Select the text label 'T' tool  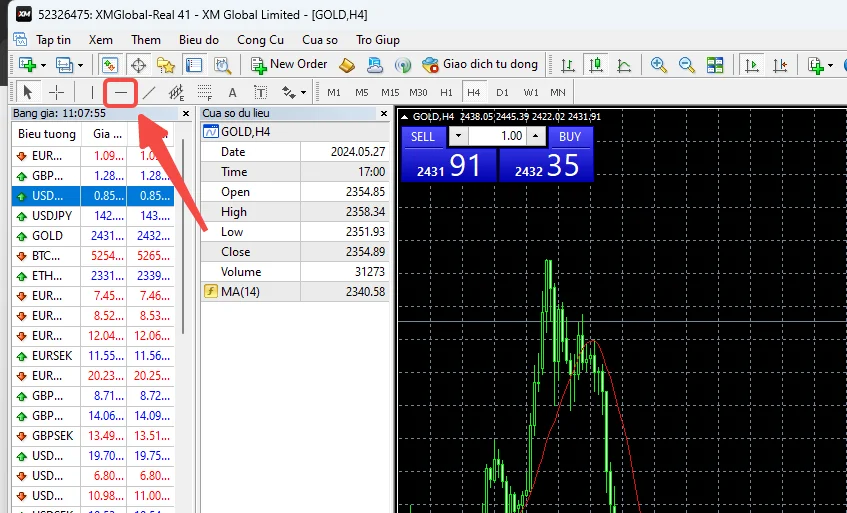[x=260, y=93]
